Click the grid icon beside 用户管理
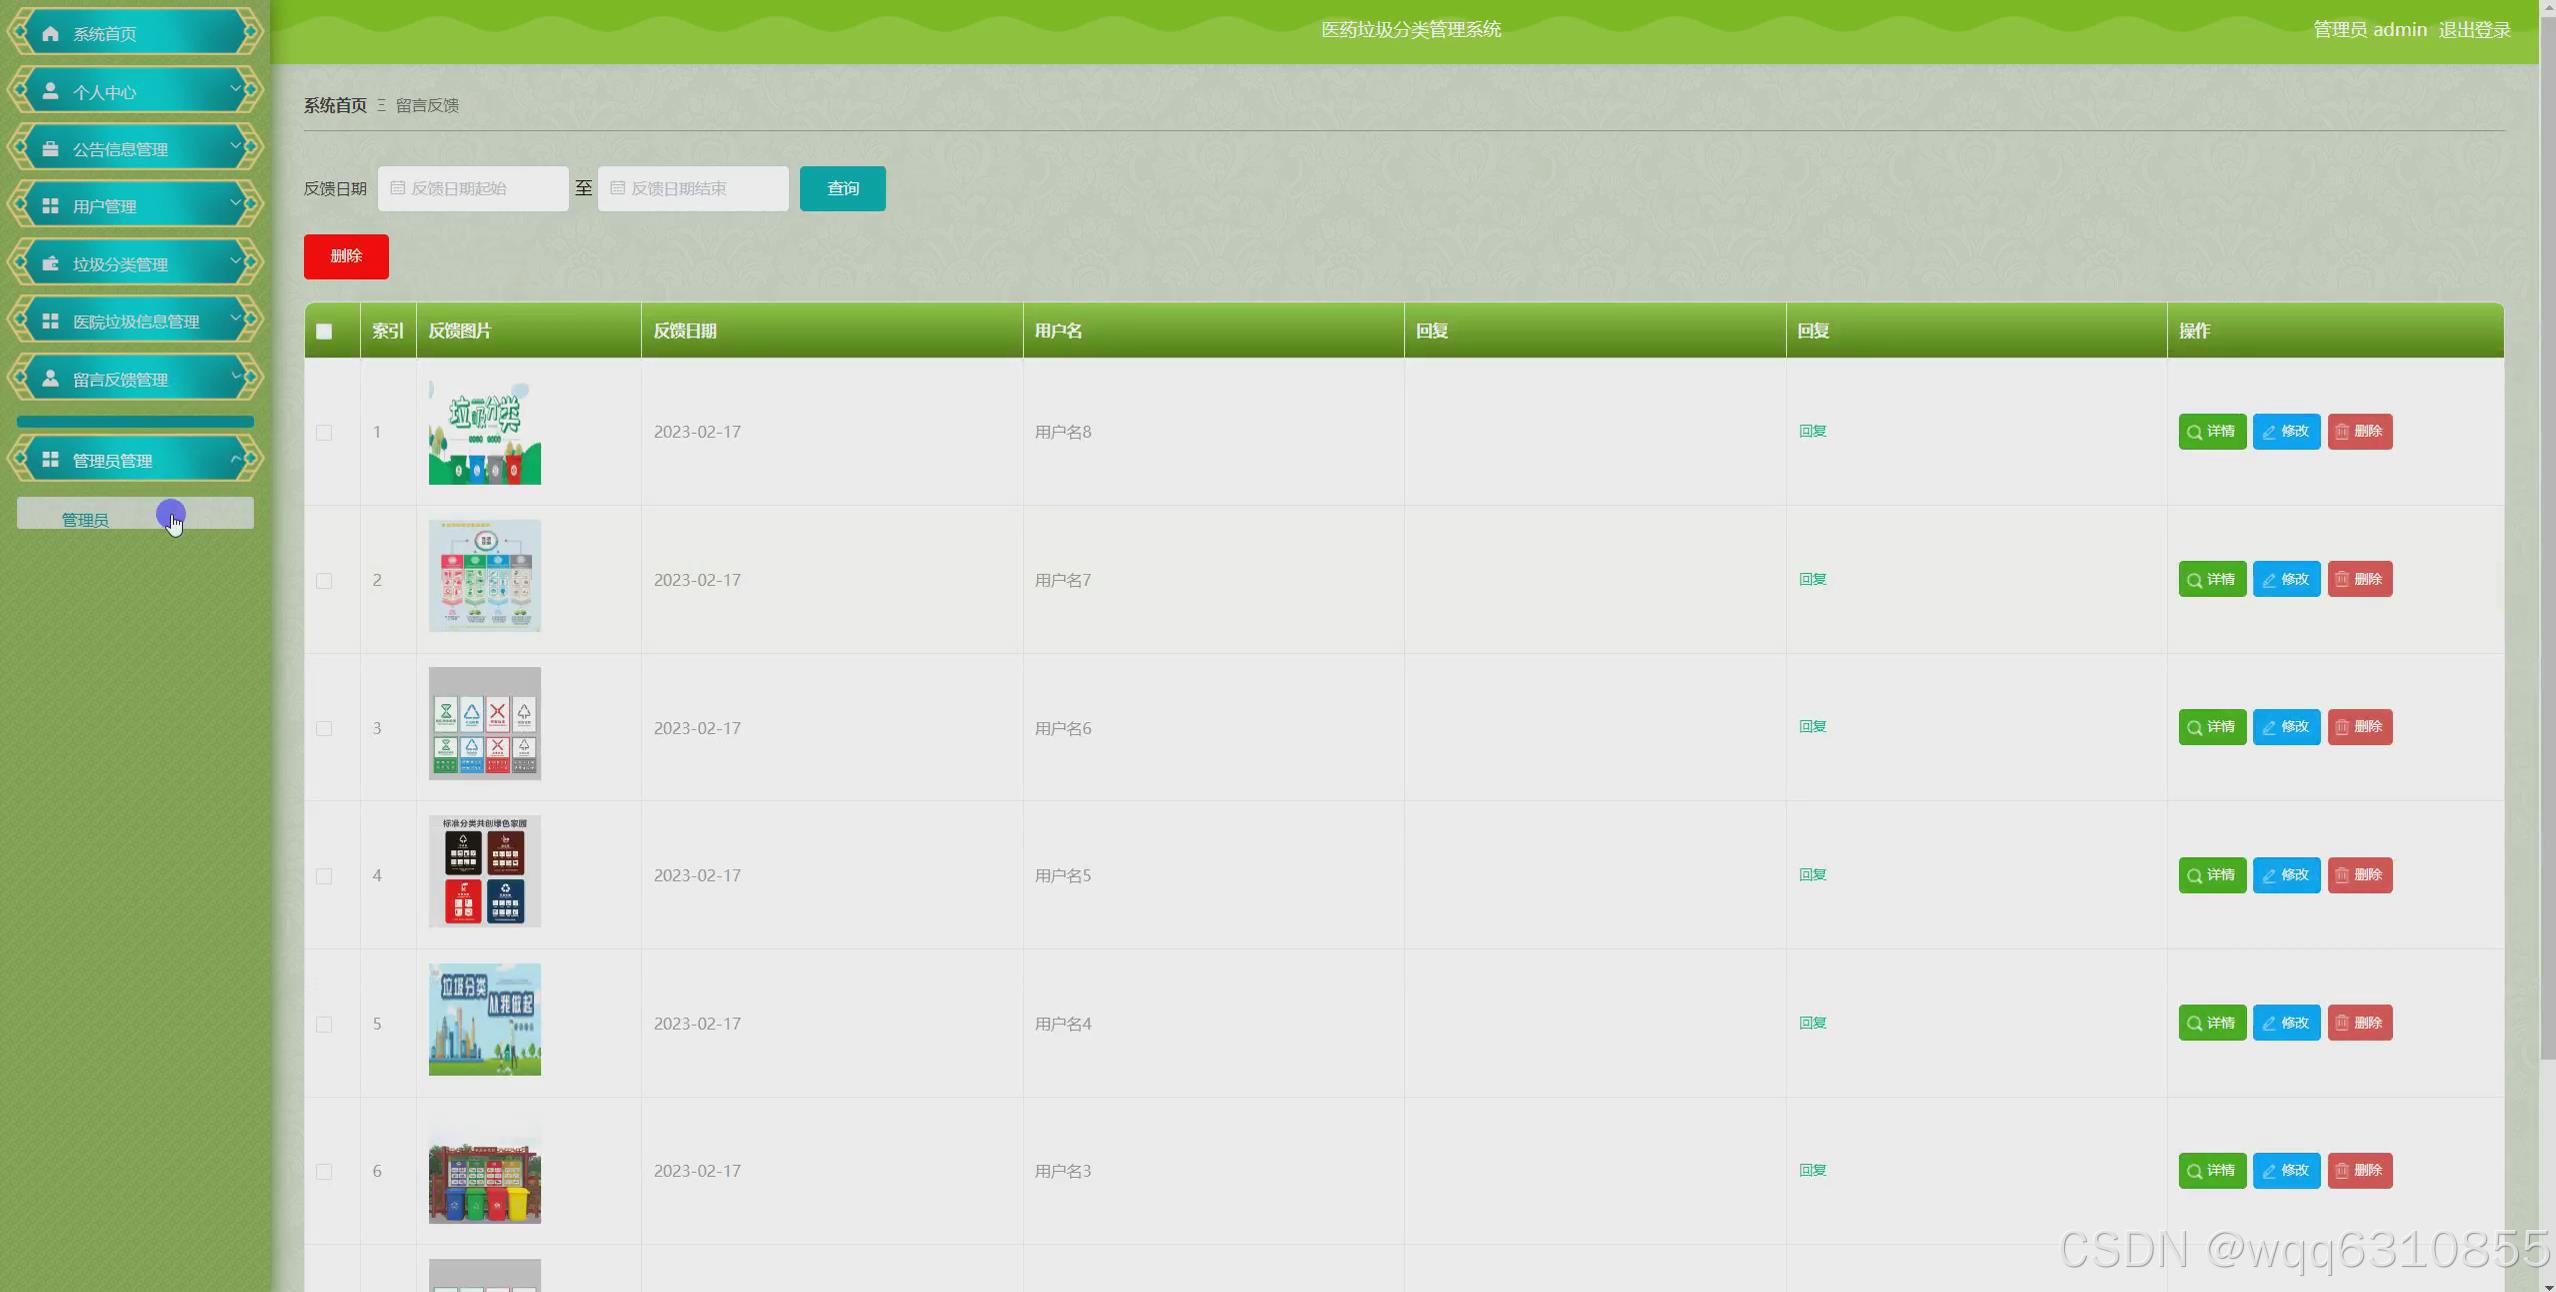This screenshot has width=2556, height=1292. 51,206
